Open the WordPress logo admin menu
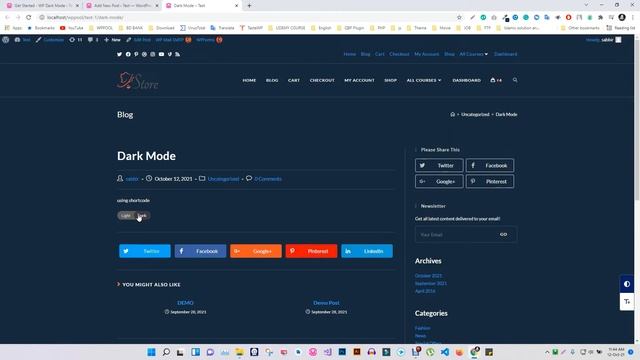The image size is (640, 360). (6, 40)
